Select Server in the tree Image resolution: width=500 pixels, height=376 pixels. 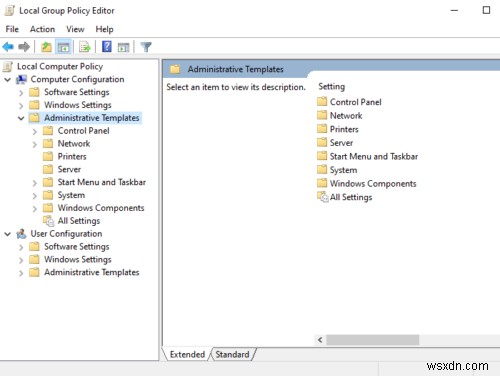(69, 169)
